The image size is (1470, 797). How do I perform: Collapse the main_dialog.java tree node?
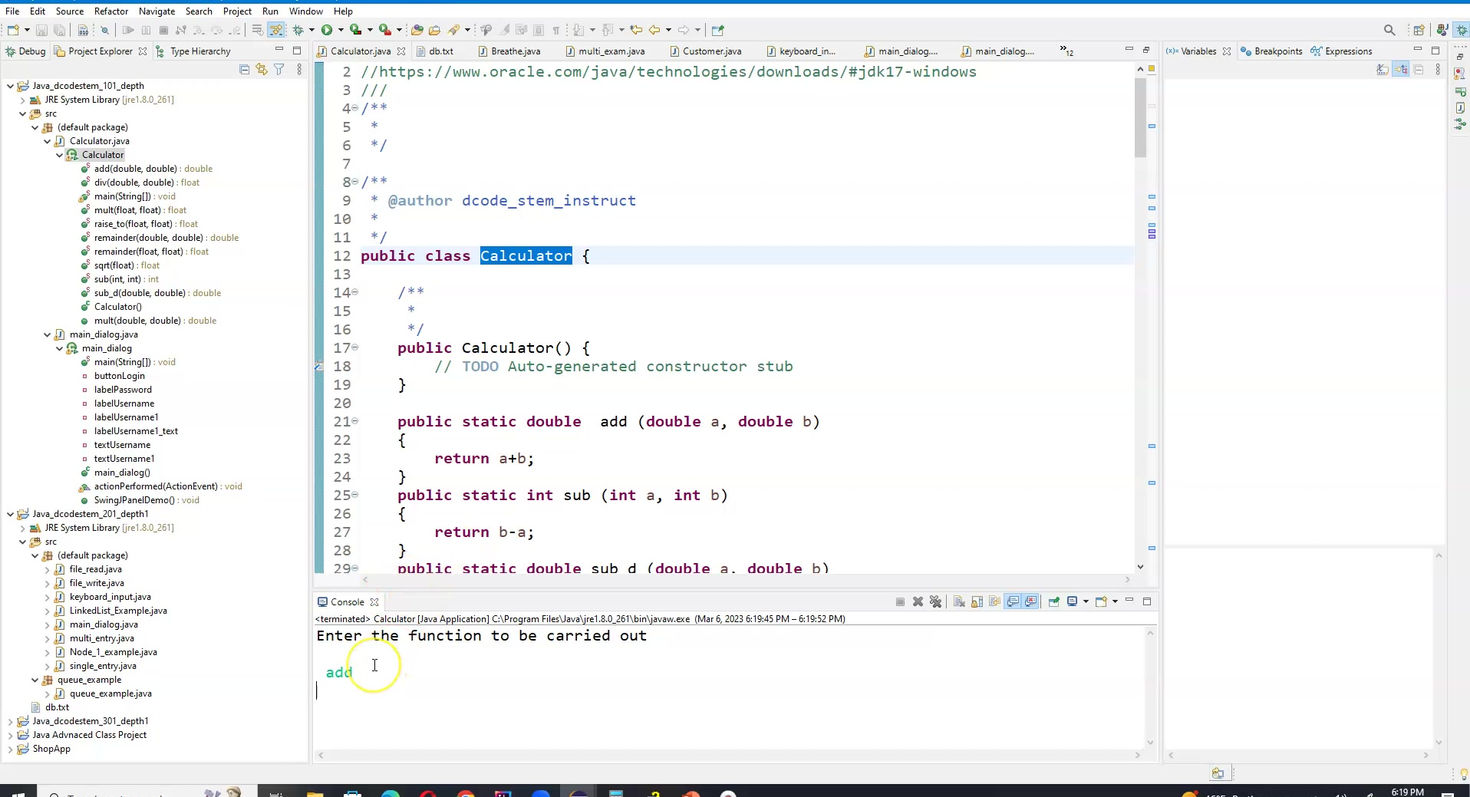47,335
